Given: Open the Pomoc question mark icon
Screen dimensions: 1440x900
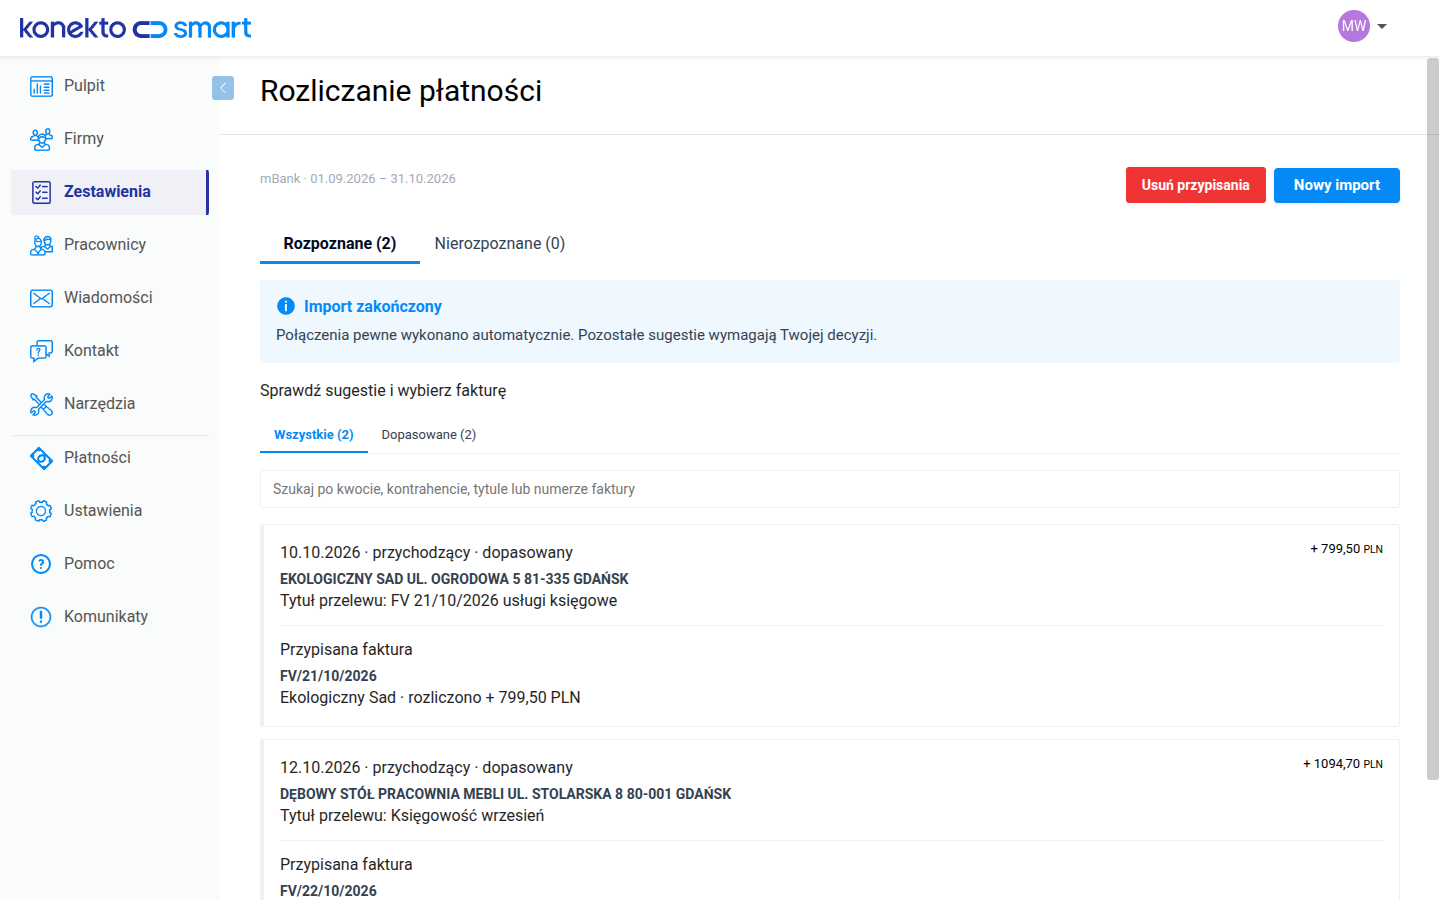Looking at the screenshot, I should coord(41,564).
